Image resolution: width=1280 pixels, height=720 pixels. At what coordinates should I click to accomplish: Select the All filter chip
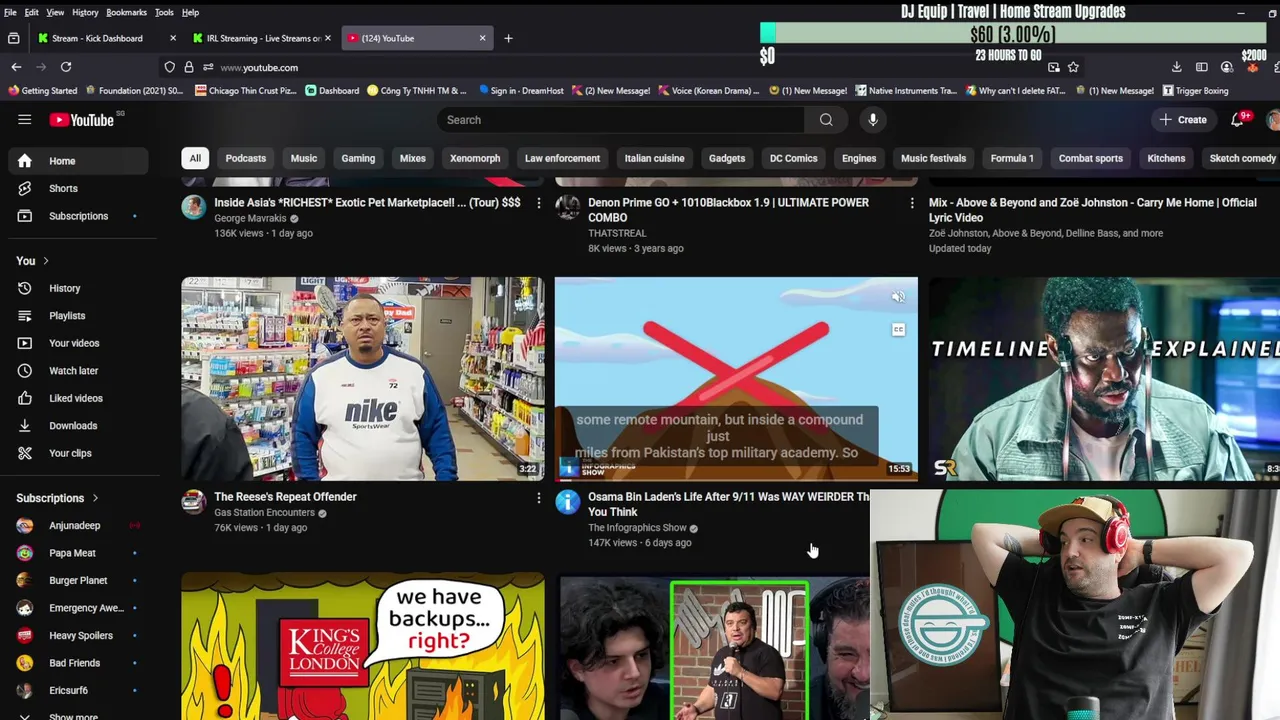pyautogui.click(x=195, y=158)
